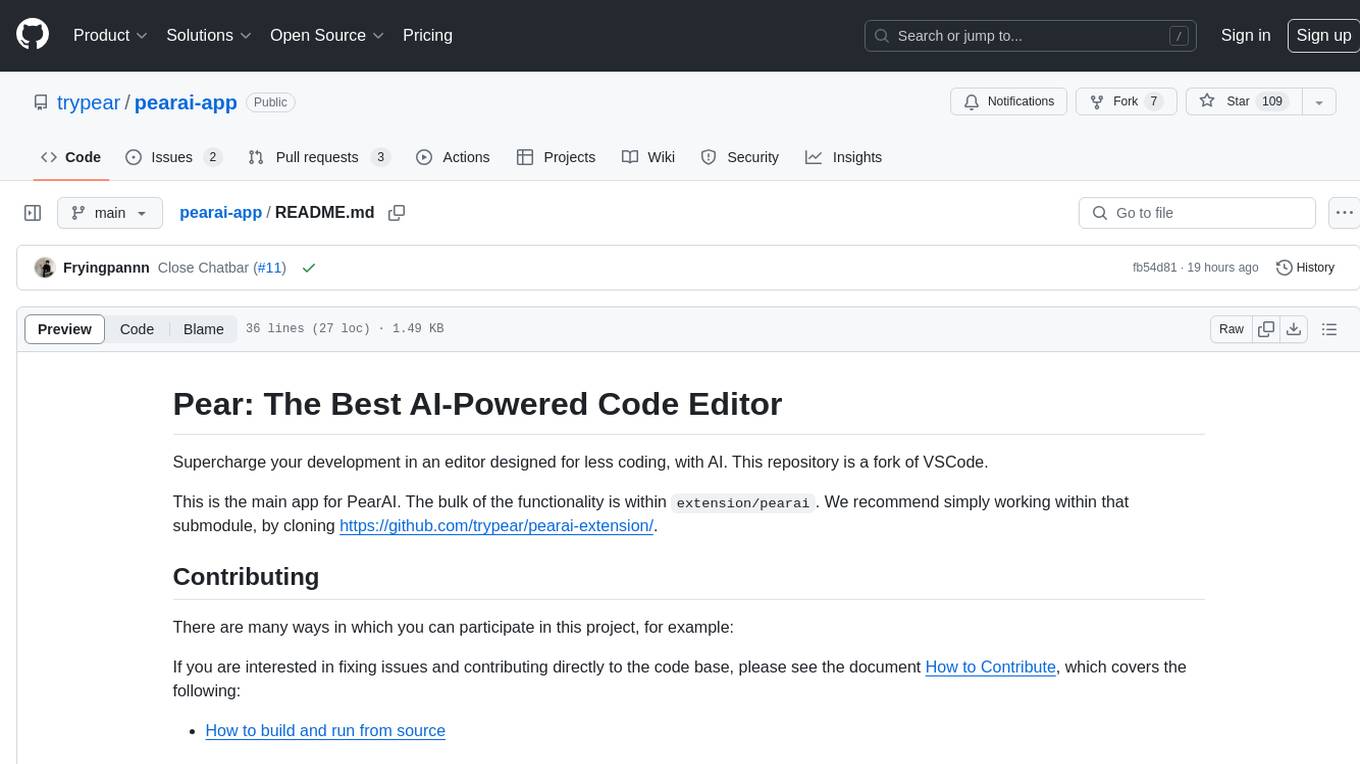The height and width of the screenshot is (764, 1360).
Task: Click the Issues count badge 2
Action: pos(212,157)
